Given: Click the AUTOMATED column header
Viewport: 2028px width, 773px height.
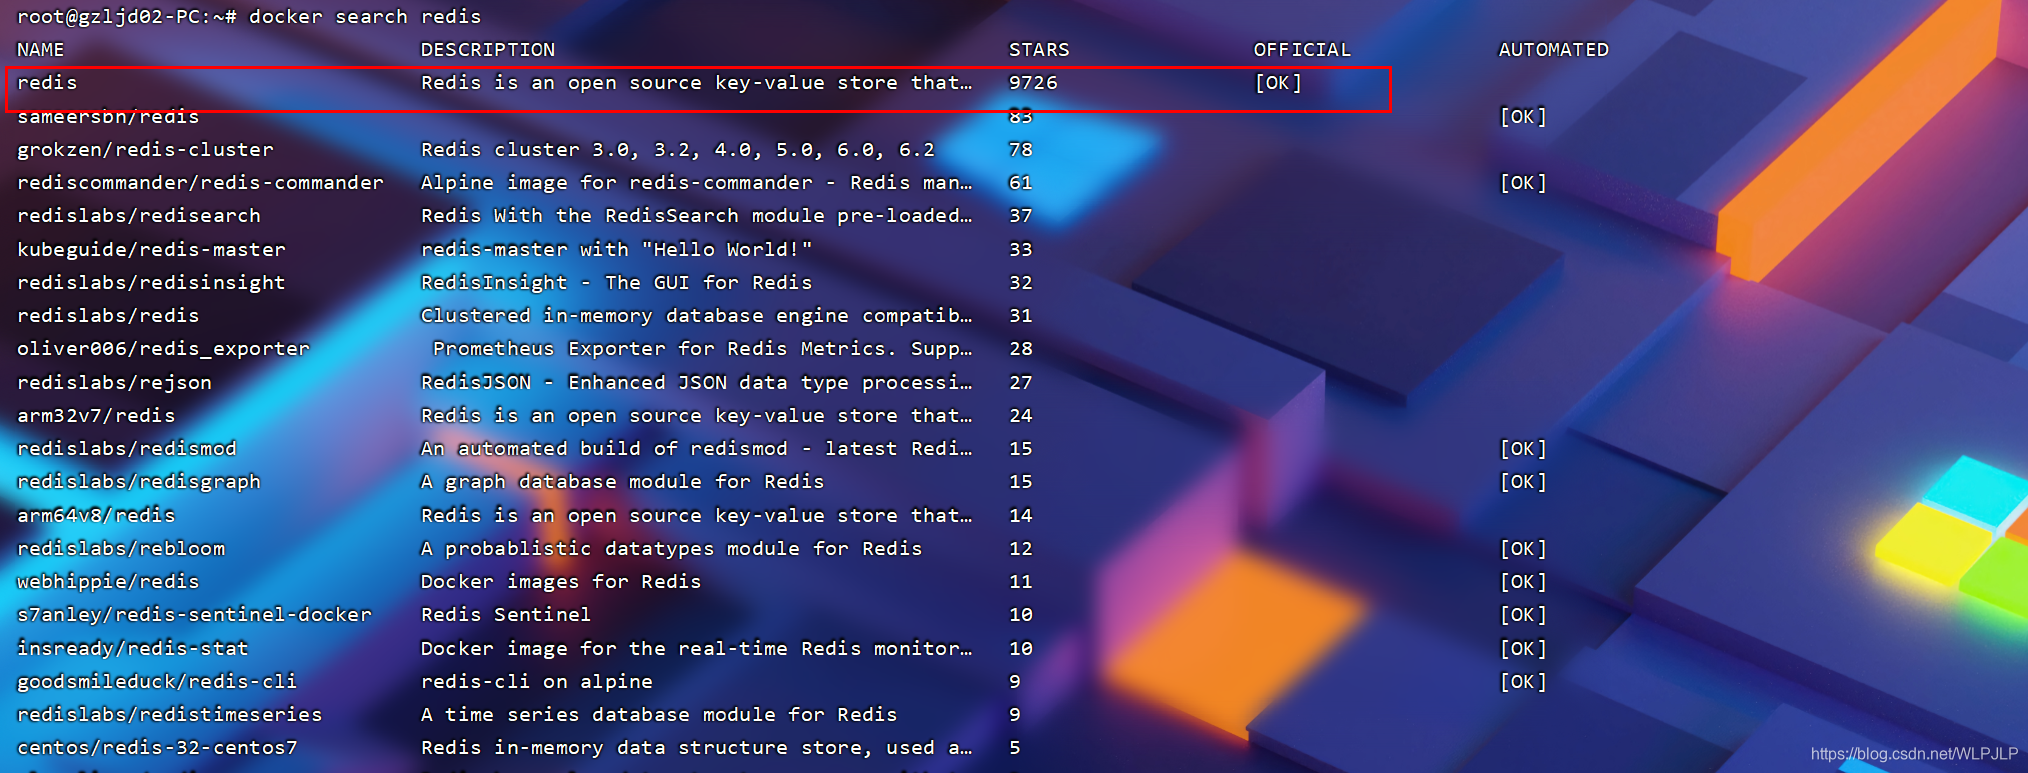Looking at the screenshot, I should [1554, 50].
